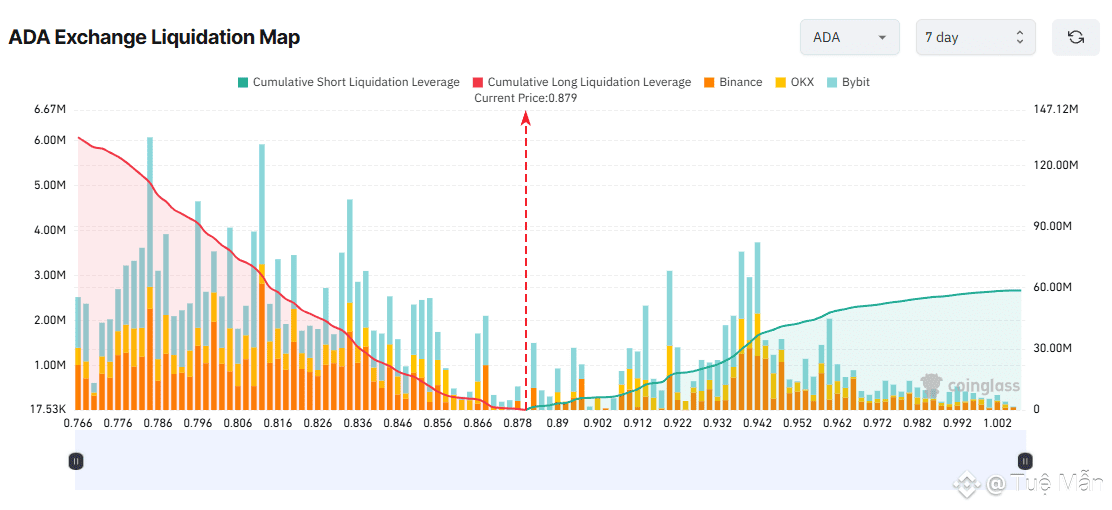Toggle the Binance legend series

(733, 82)
